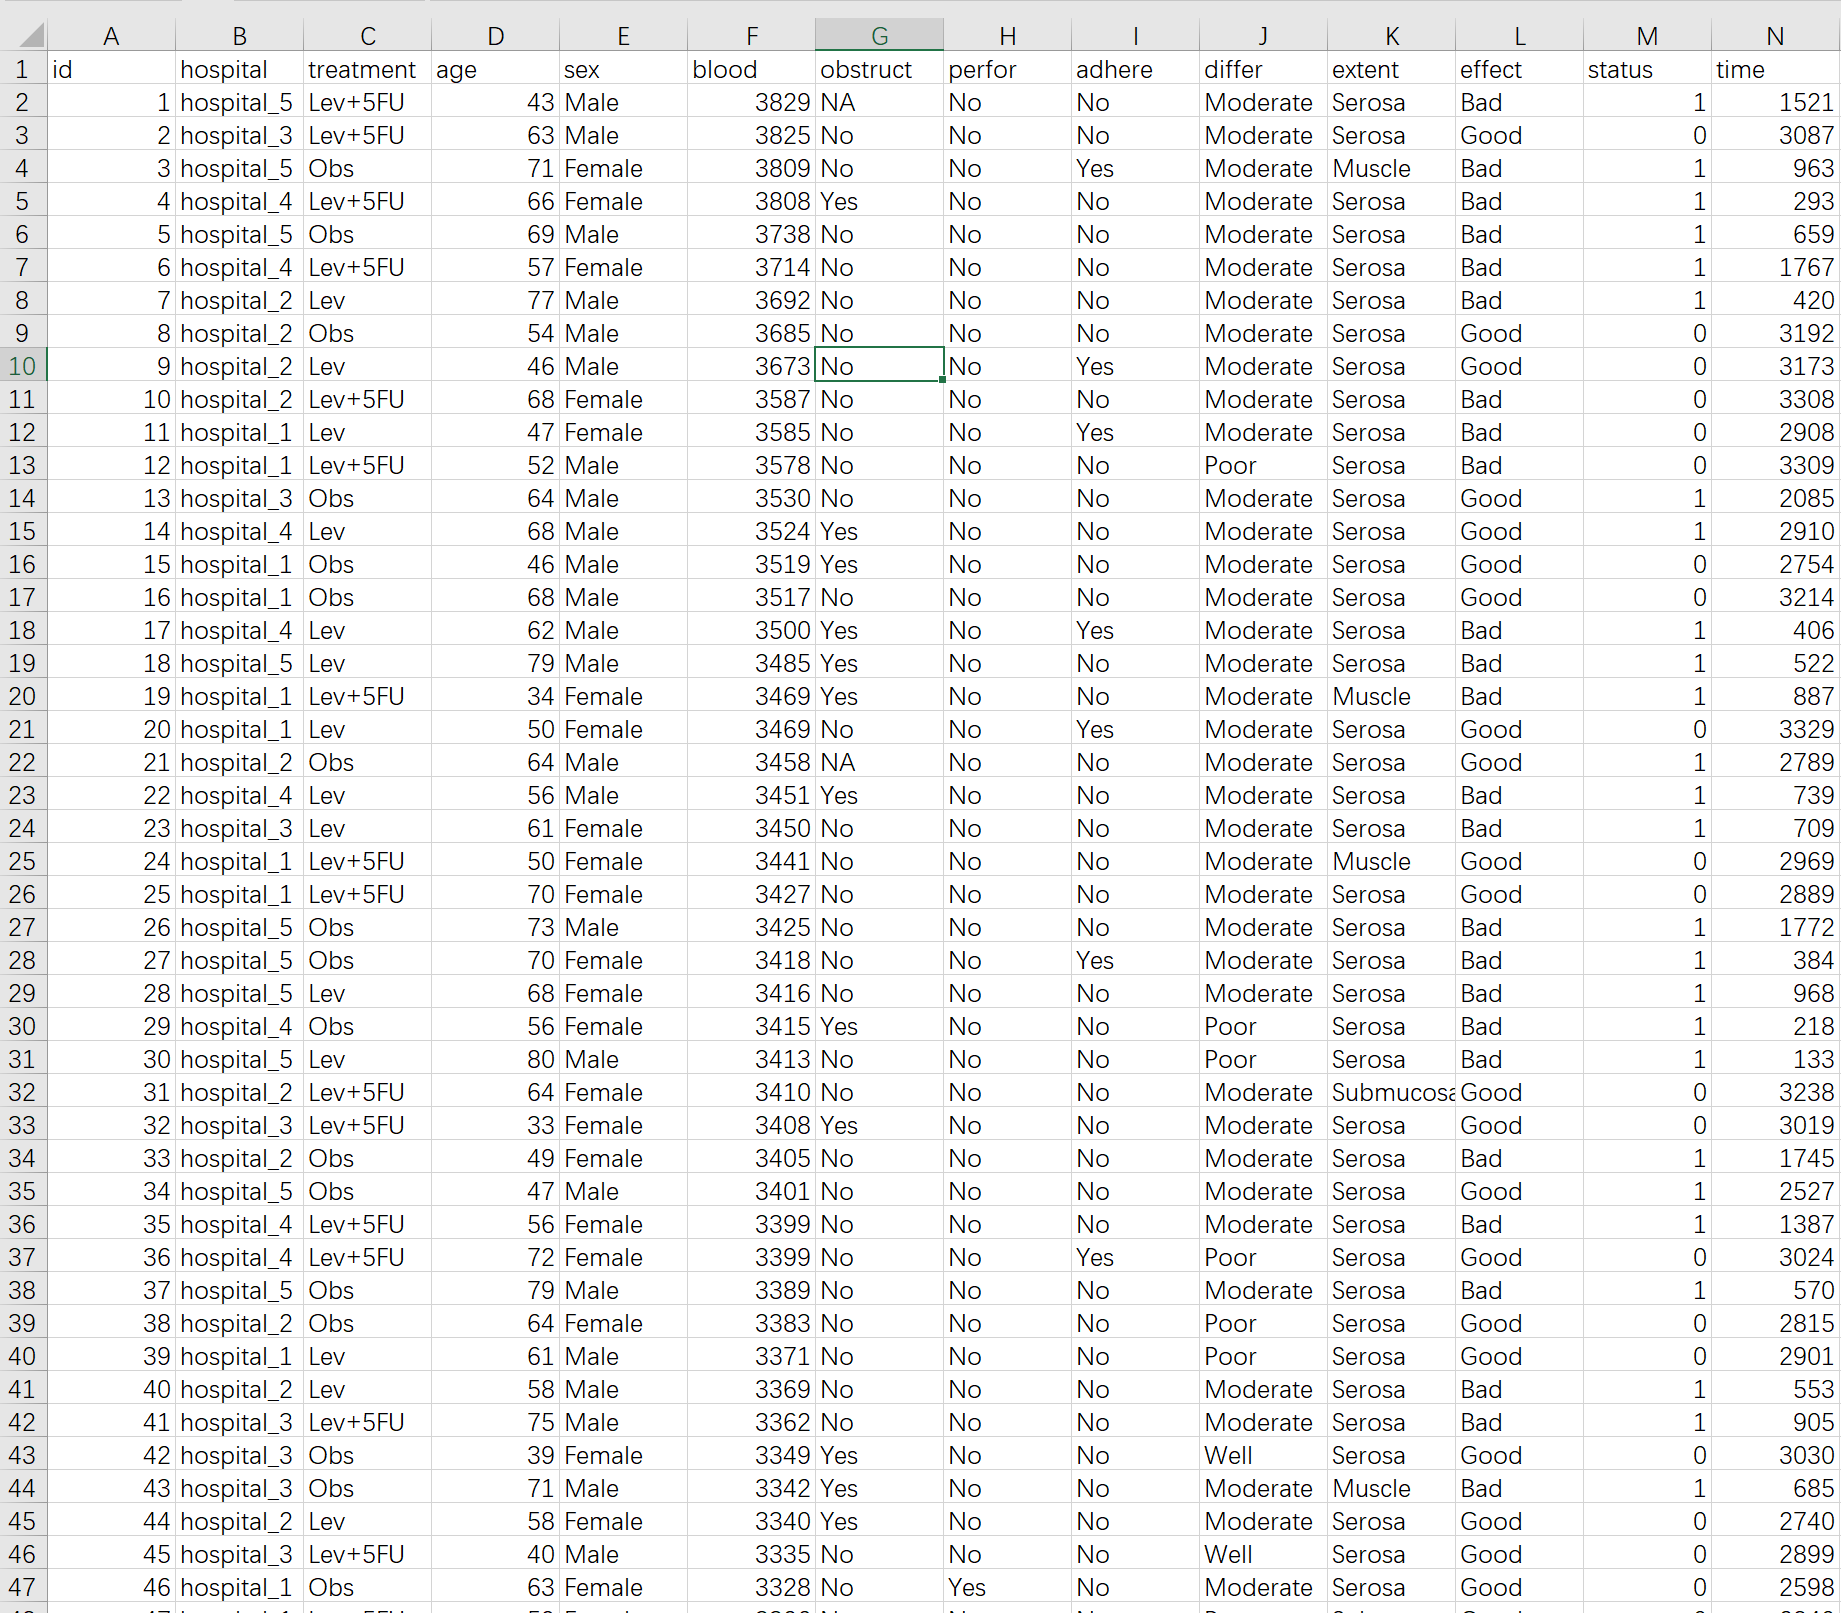
Task: Select column L header
Action: 1519,36
